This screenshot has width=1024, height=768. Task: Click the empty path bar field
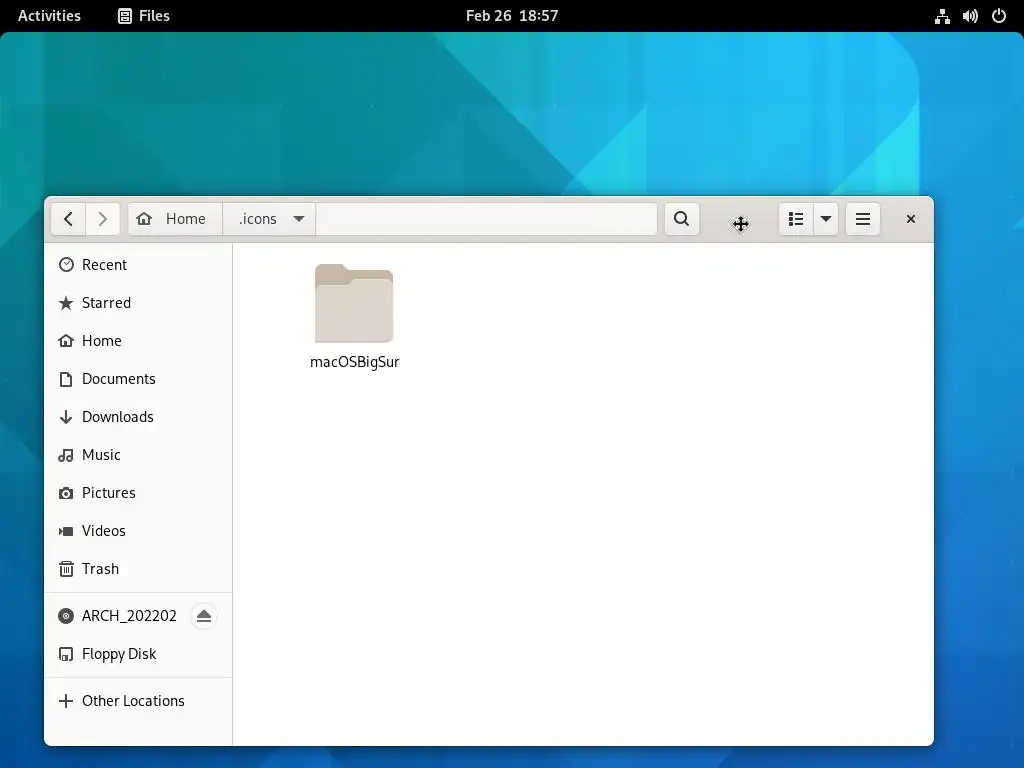coord(487,219)
